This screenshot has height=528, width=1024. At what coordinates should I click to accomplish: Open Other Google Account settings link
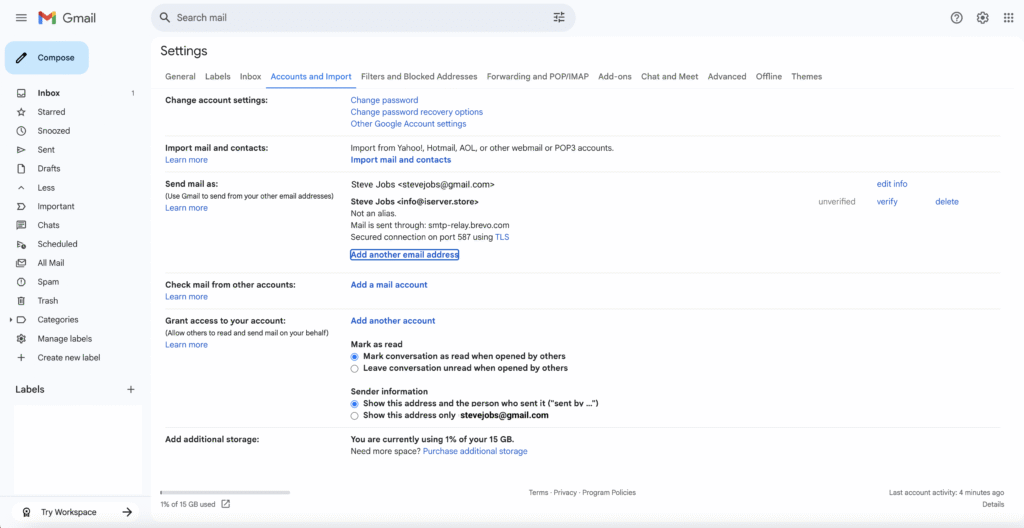pos(408,124)
